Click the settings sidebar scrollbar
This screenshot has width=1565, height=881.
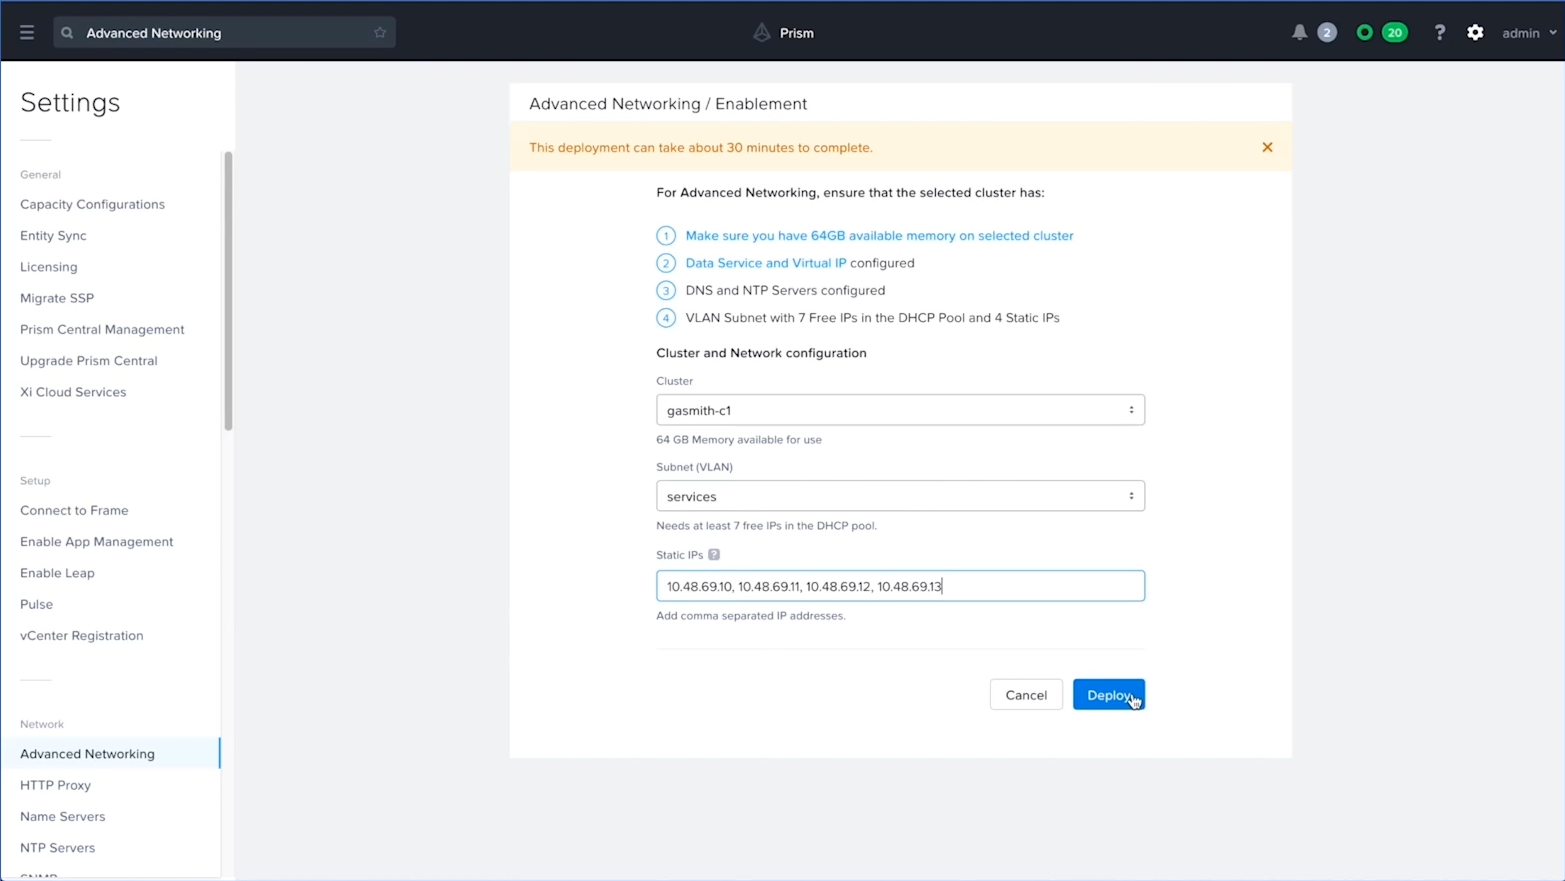coord(228,291)
